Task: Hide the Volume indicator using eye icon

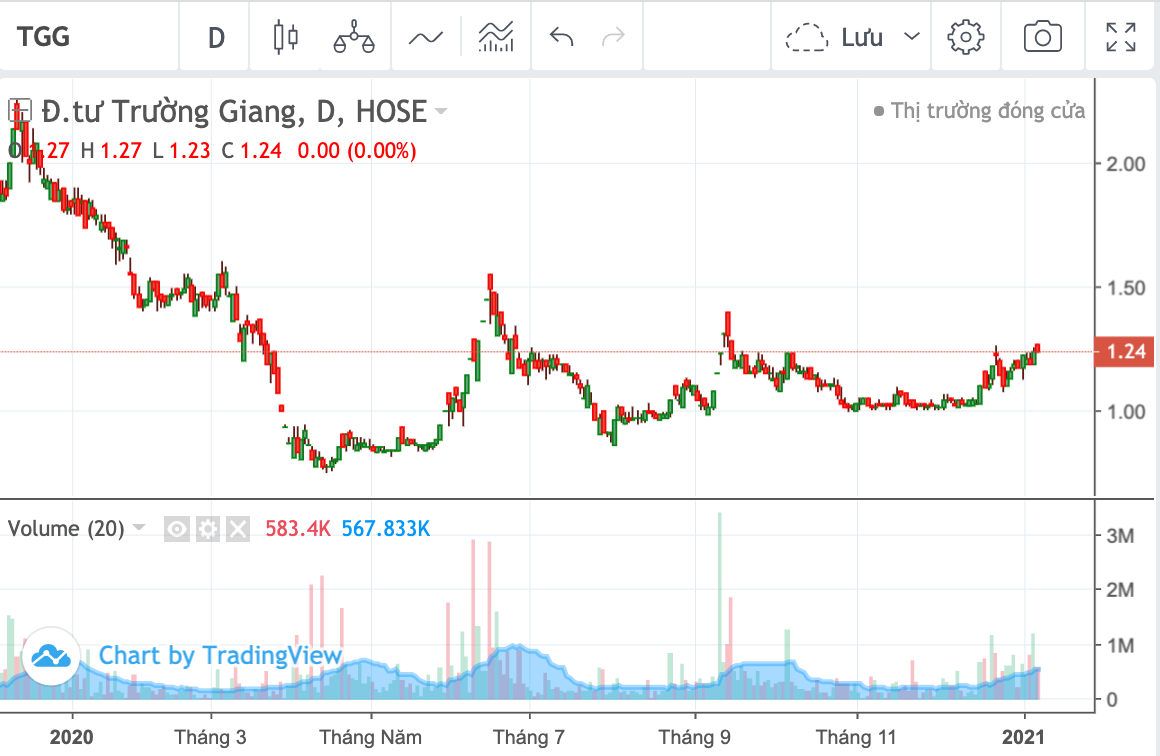Action: click(177, 529)
